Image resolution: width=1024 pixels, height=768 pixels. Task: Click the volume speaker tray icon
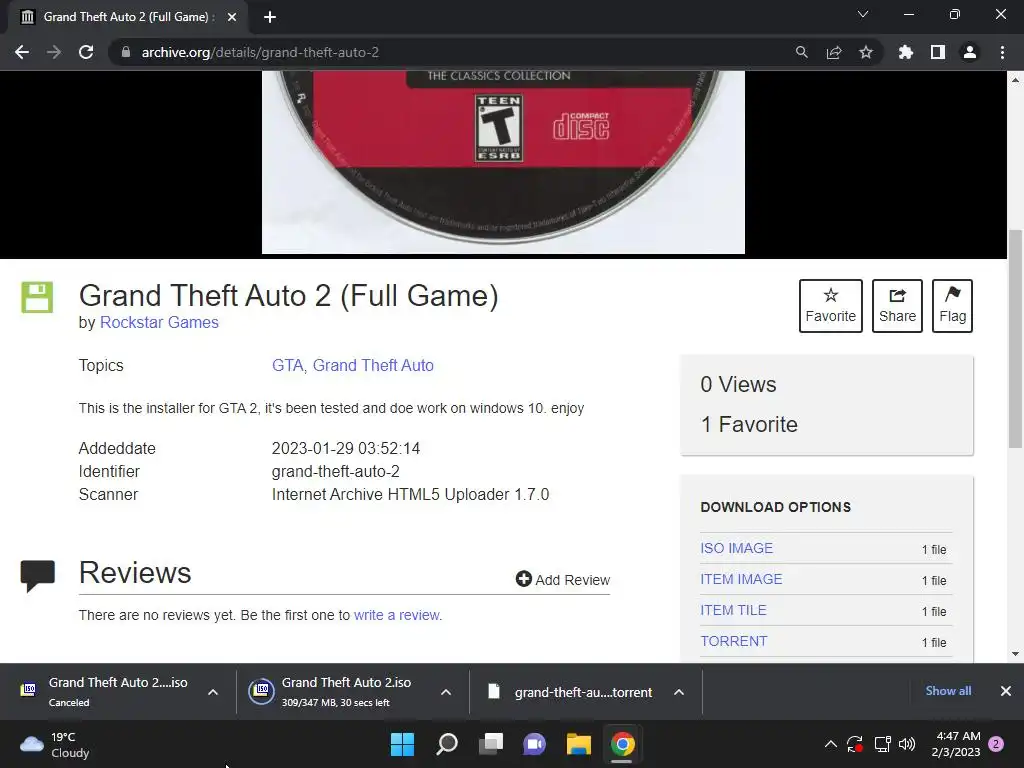coord(907,744)
